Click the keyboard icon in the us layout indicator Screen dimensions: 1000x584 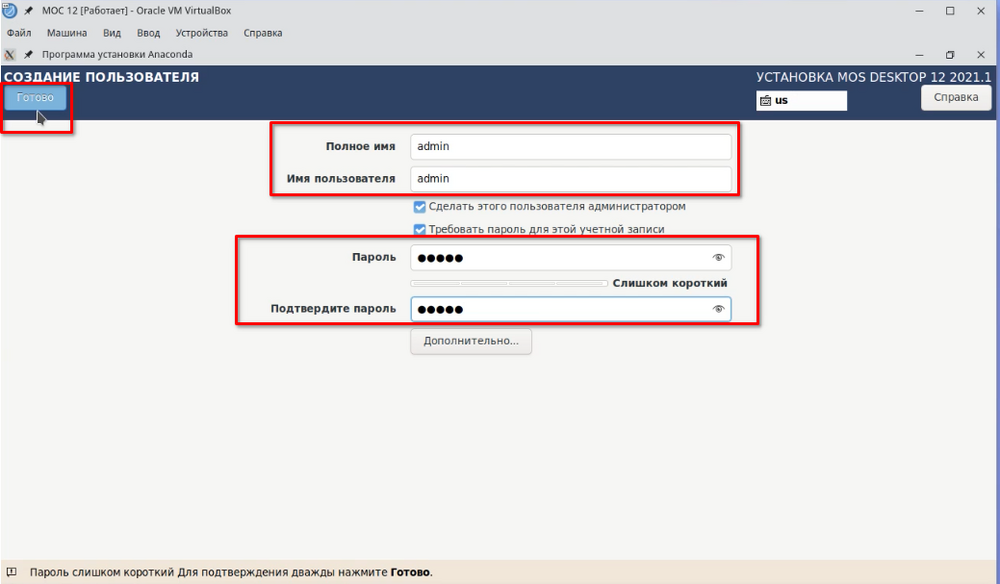click(x=765, y=101)
